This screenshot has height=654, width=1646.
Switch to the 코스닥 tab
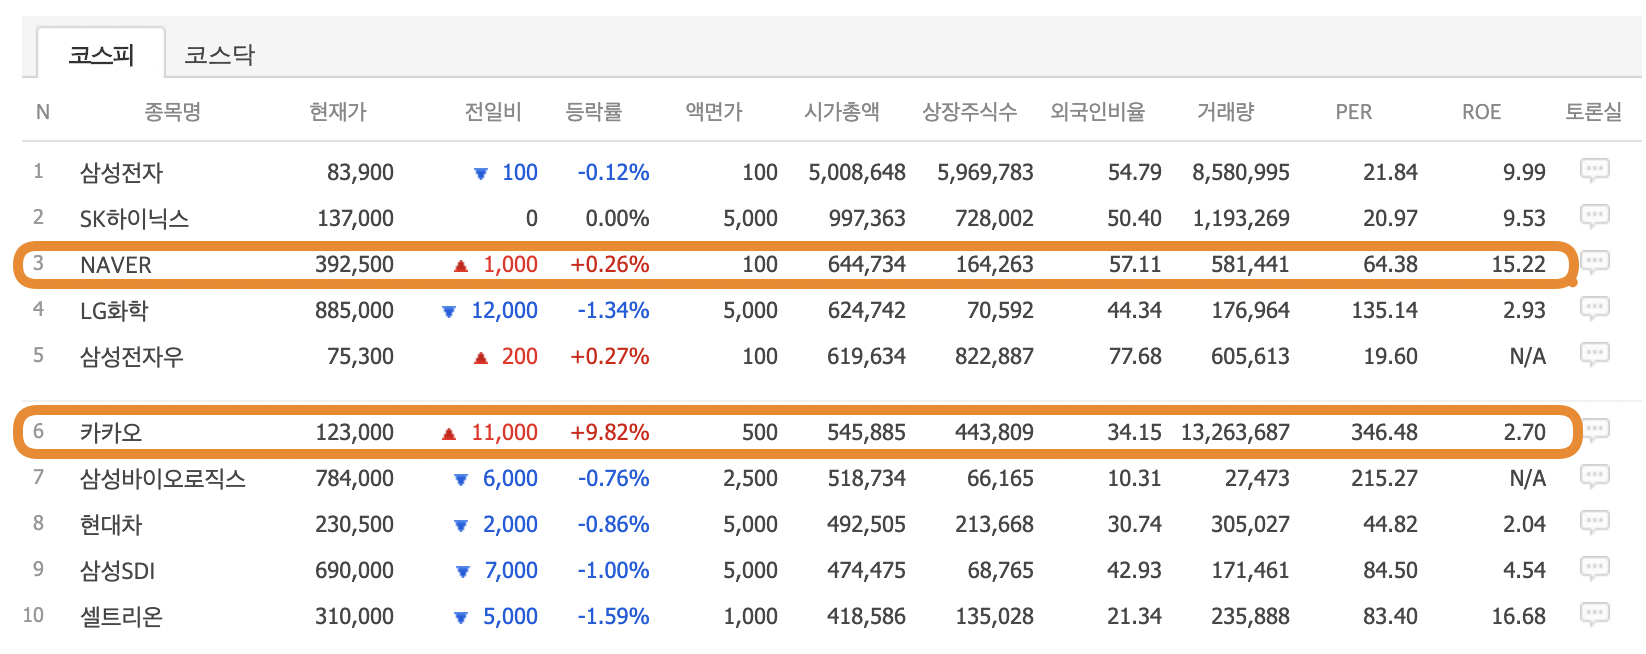tap(220, 54)
